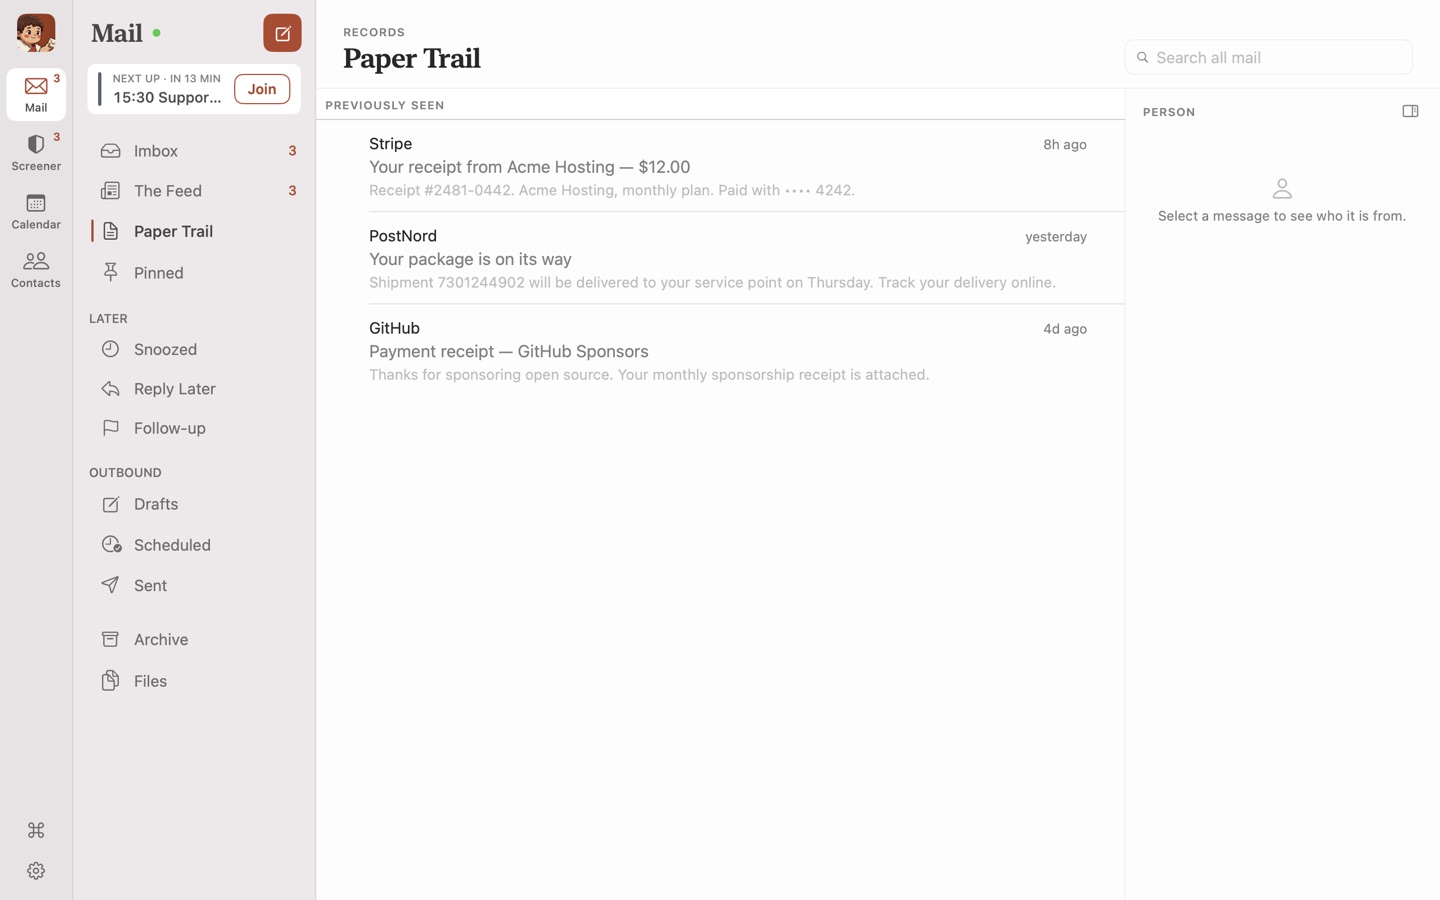Click the Previously Seen section label

click(385, 105)
